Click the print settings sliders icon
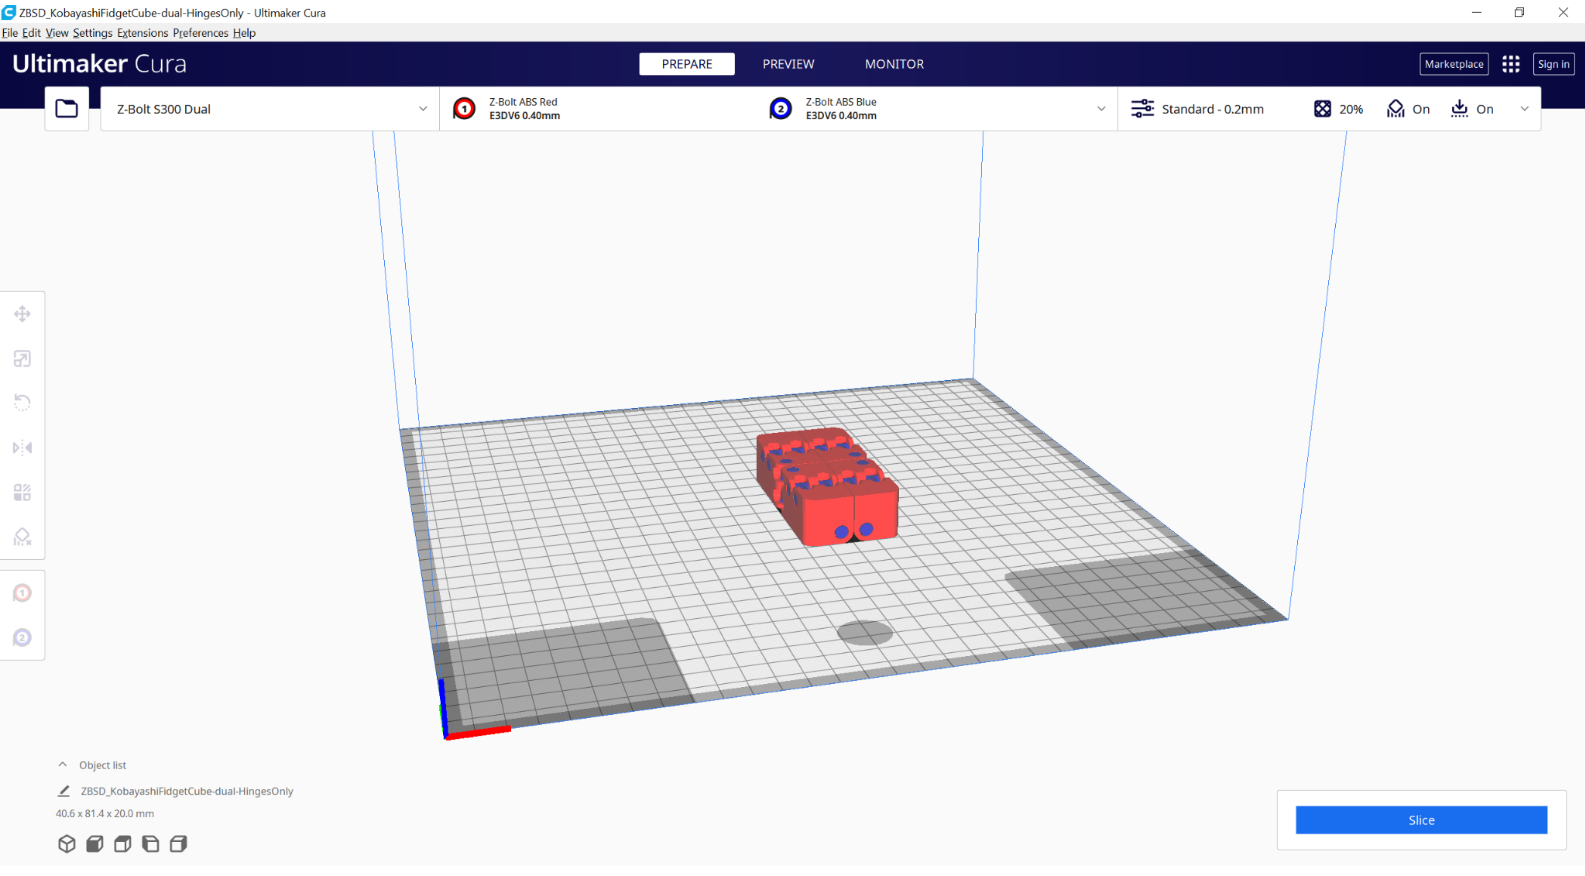Image resolution: width=1585 pixels, height=876 pixels. pyautogui.click(x=1142, y=109)
